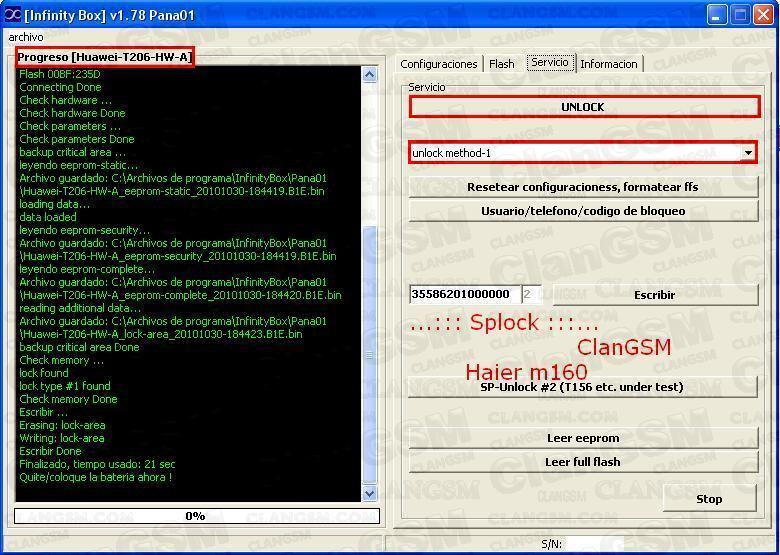Click the Leer eeprom button

point(583,438)
